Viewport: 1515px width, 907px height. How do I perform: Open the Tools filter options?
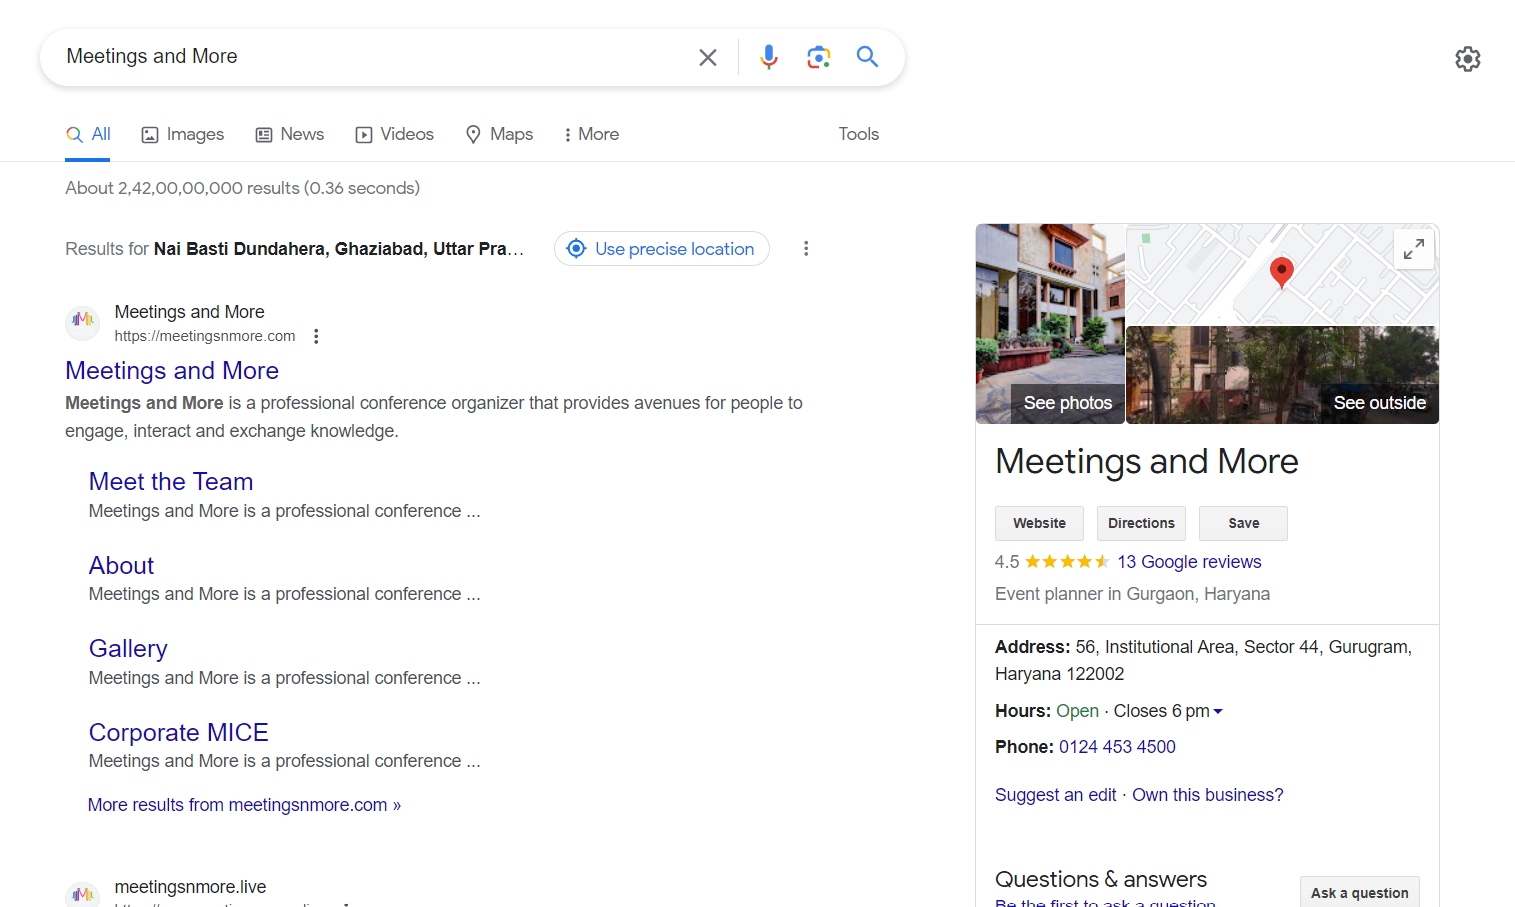[x=858, y=134]
